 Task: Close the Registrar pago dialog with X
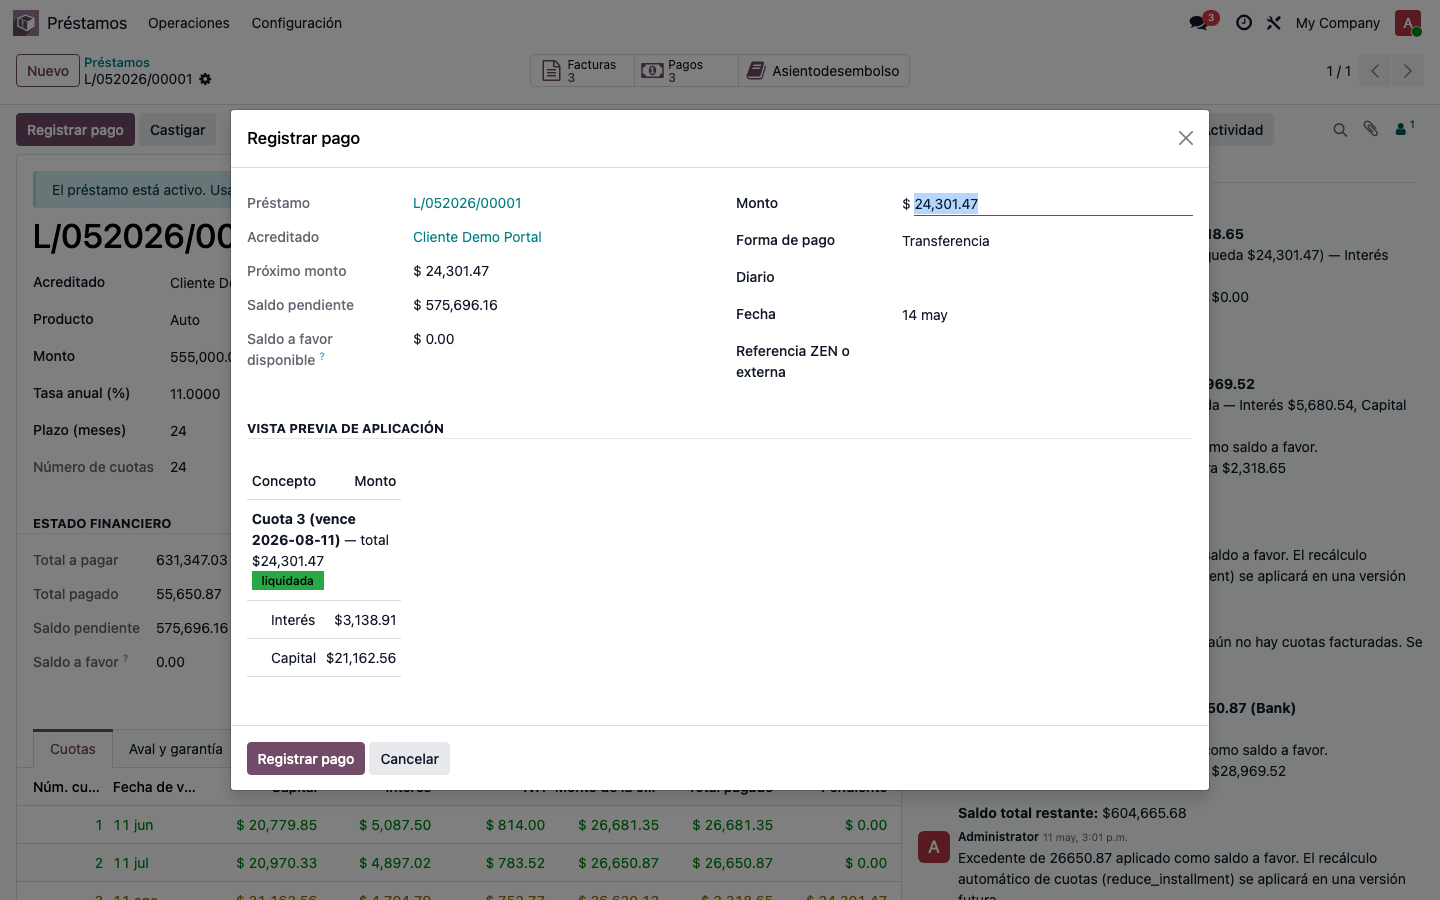click(x=1185, y=138)
